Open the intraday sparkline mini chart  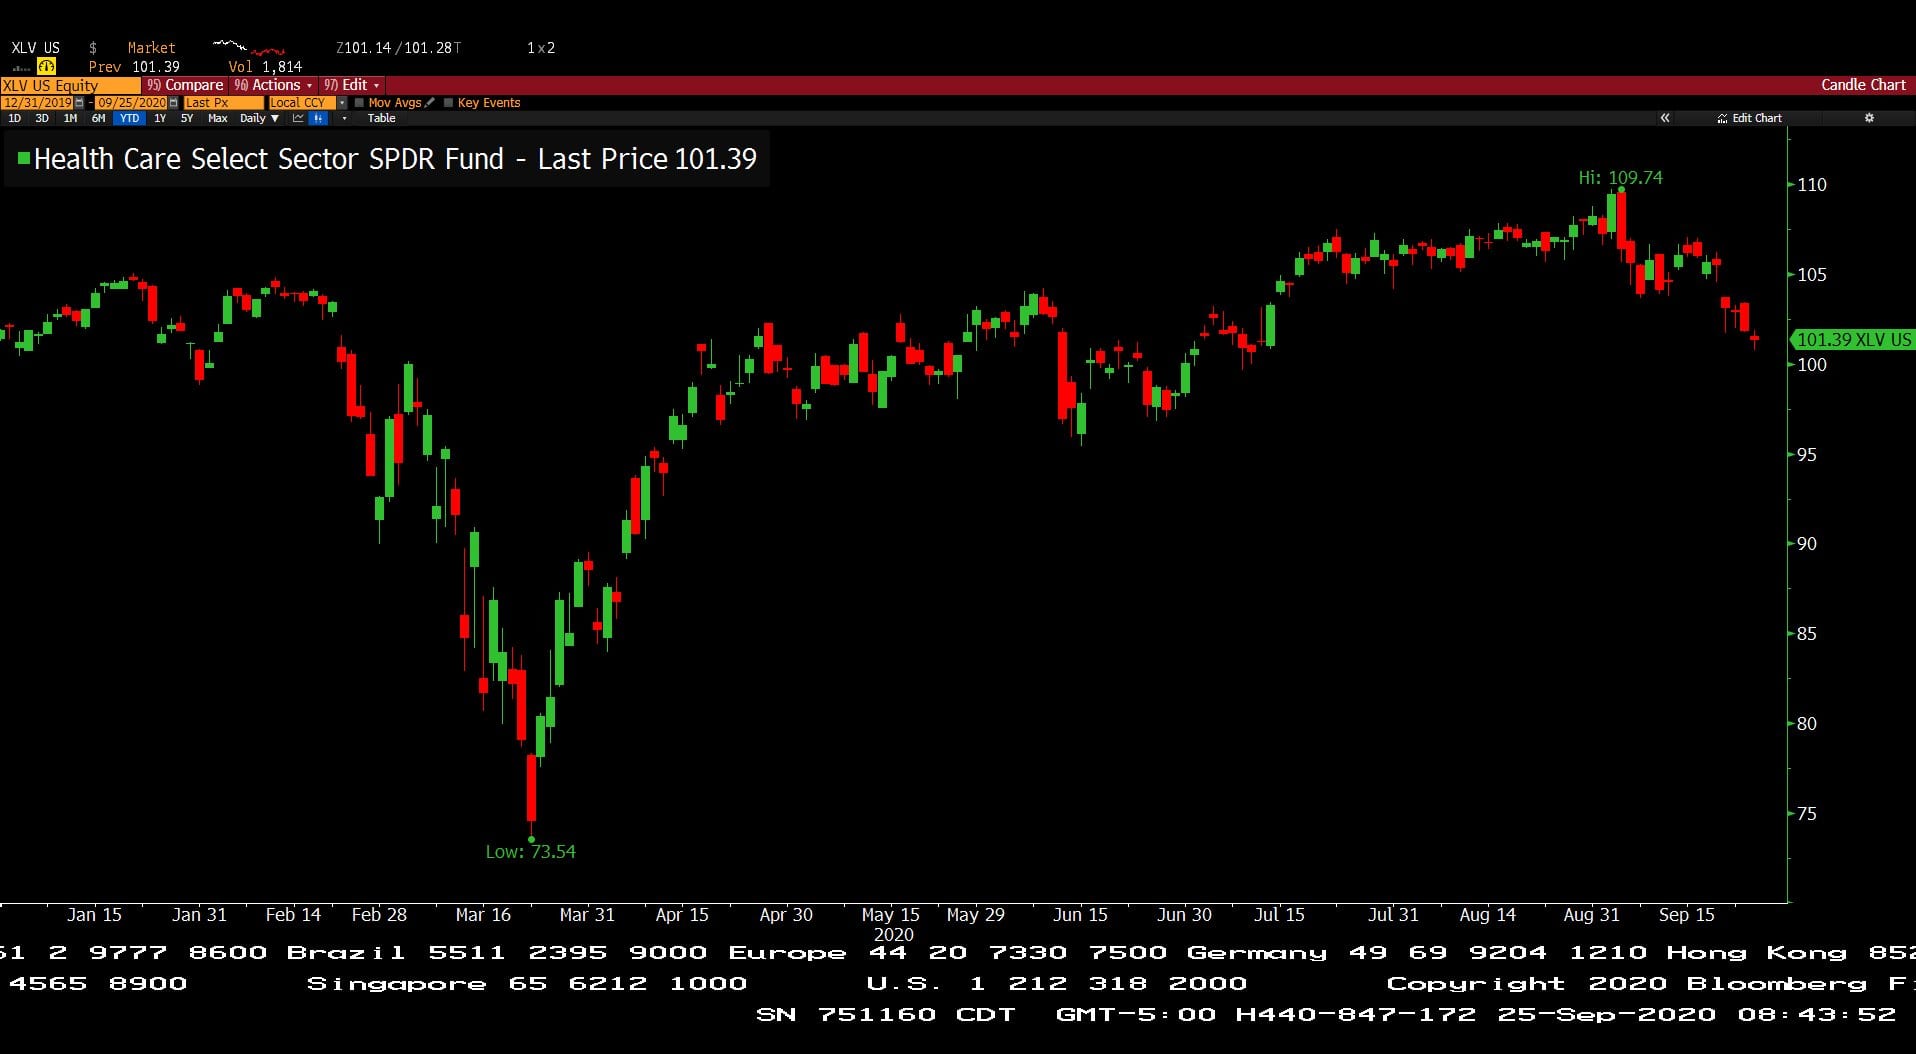pyautogui.click(x=249, y=47)
